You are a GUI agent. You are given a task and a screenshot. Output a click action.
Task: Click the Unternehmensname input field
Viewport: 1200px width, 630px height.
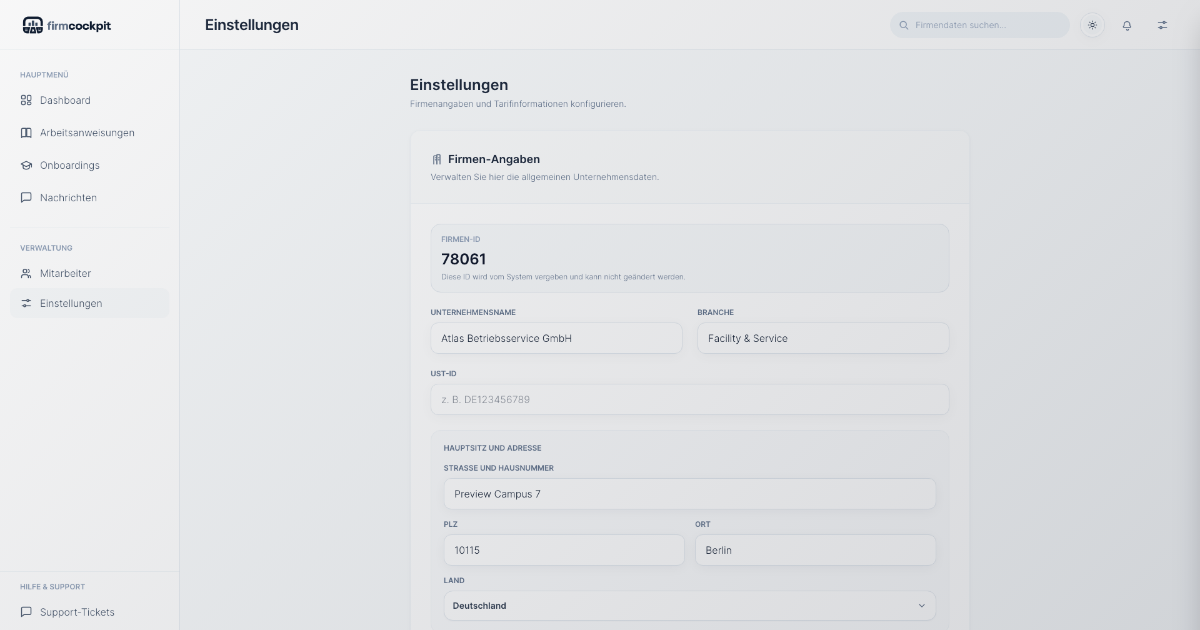[x=556, y=338]
